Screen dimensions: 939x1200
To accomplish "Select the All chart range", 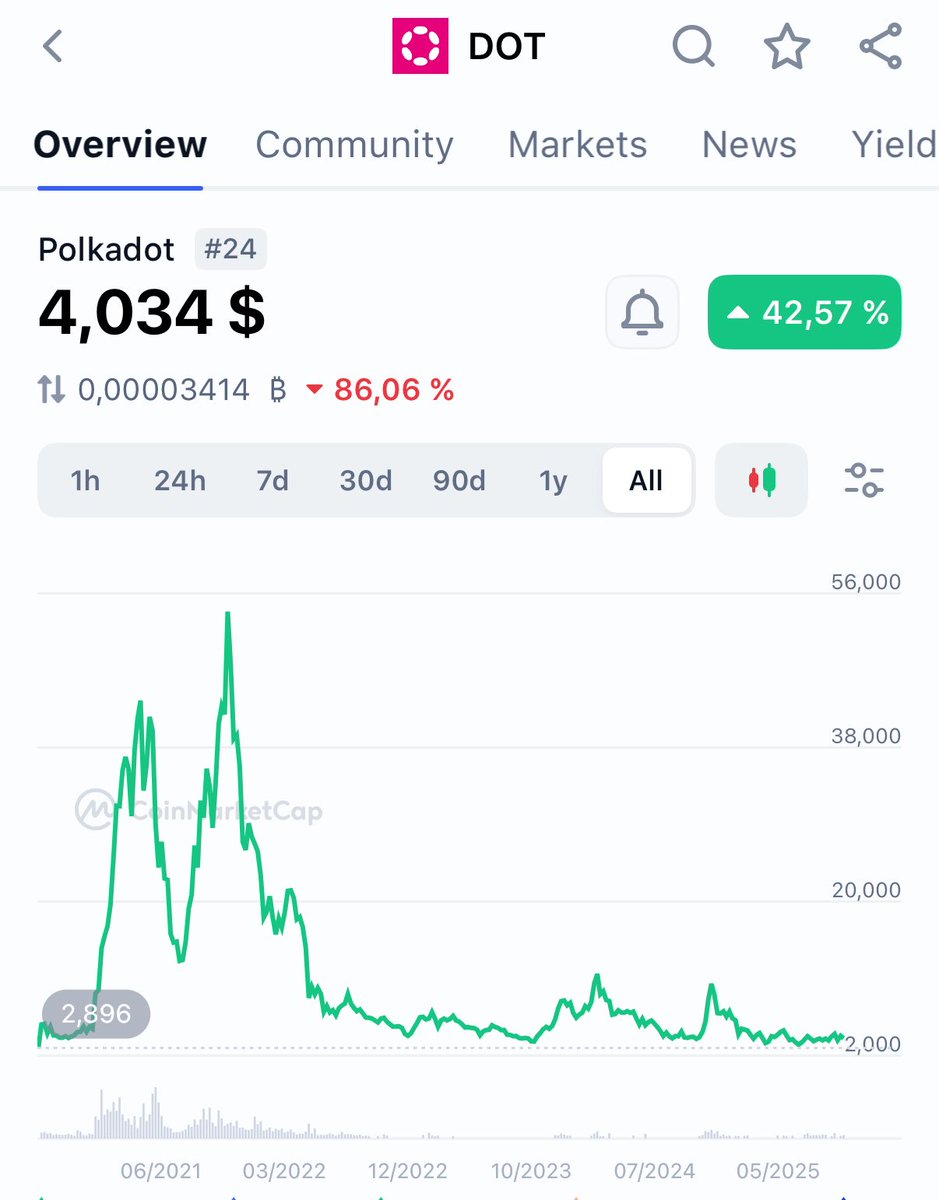I will click(x=646, y=481).
